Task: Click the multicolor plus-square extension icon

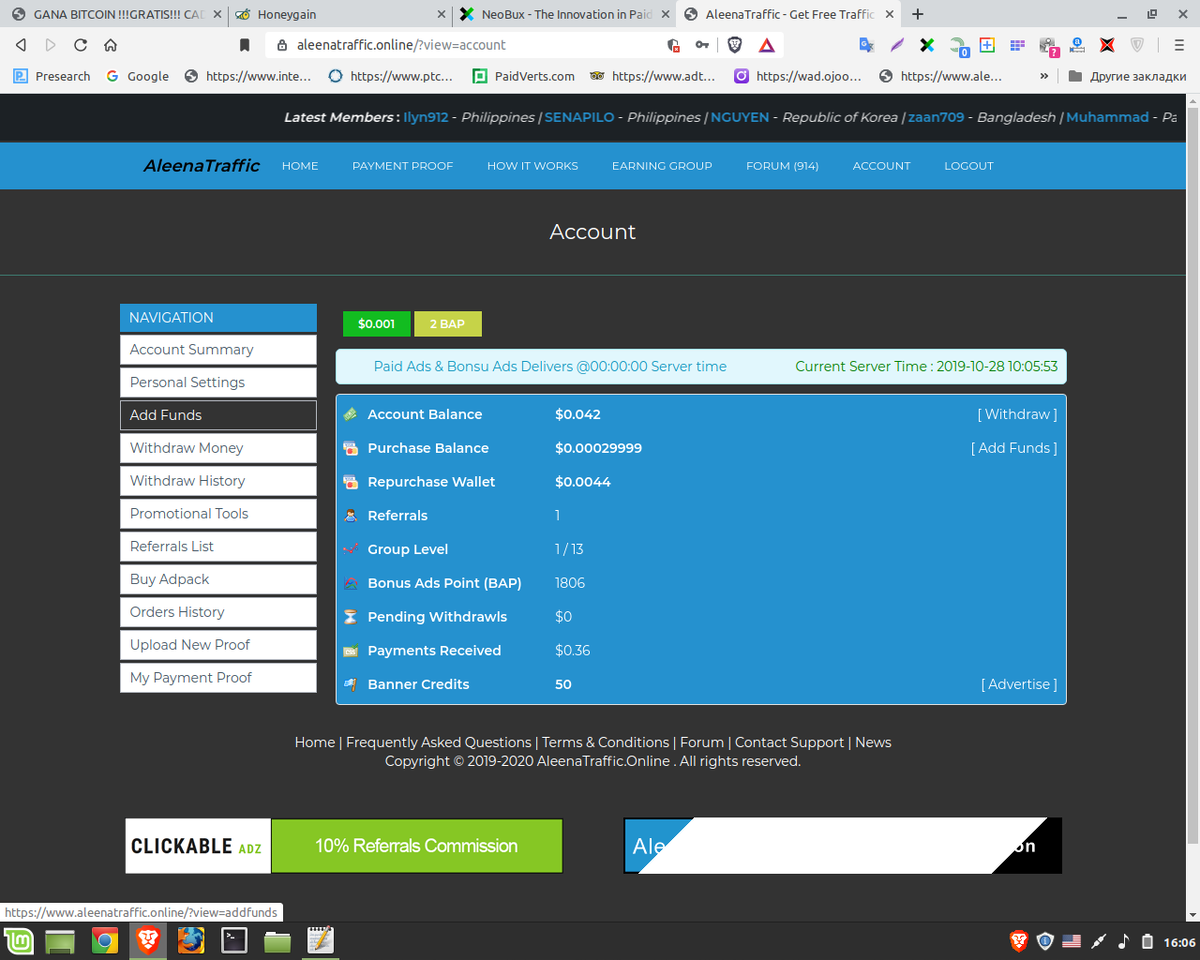Action: pyautogui.click(x=987, y=45)
